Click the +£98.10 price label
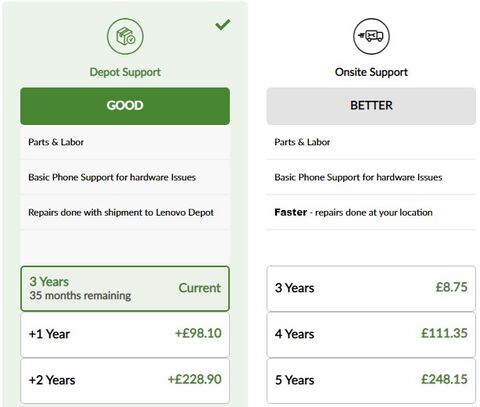480x407 pixels. [198, 333]
